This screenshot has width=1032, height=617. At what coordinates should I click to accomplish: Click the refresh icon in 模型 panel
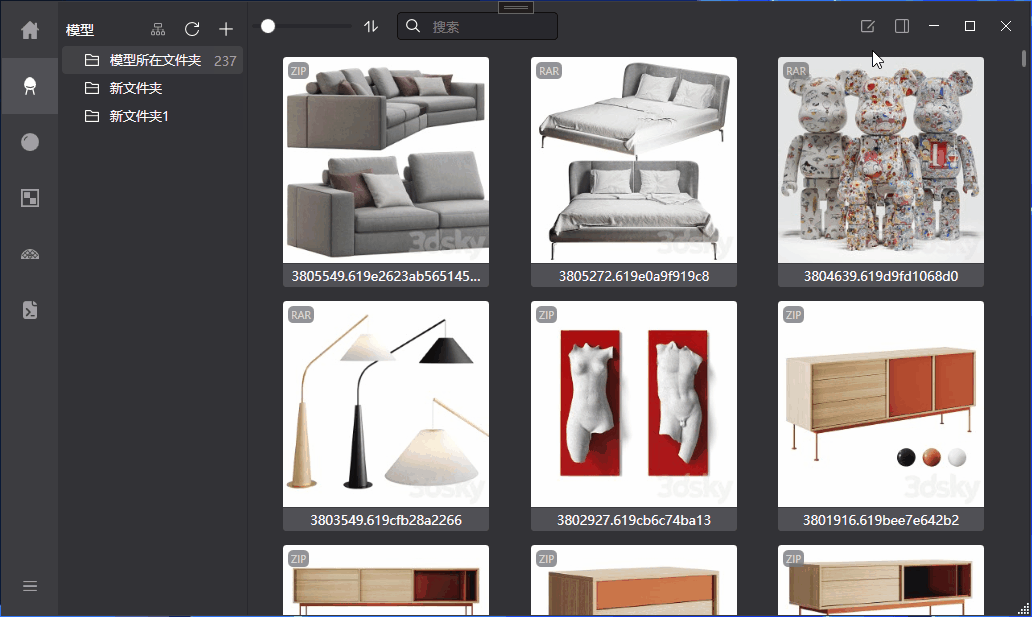192,30
